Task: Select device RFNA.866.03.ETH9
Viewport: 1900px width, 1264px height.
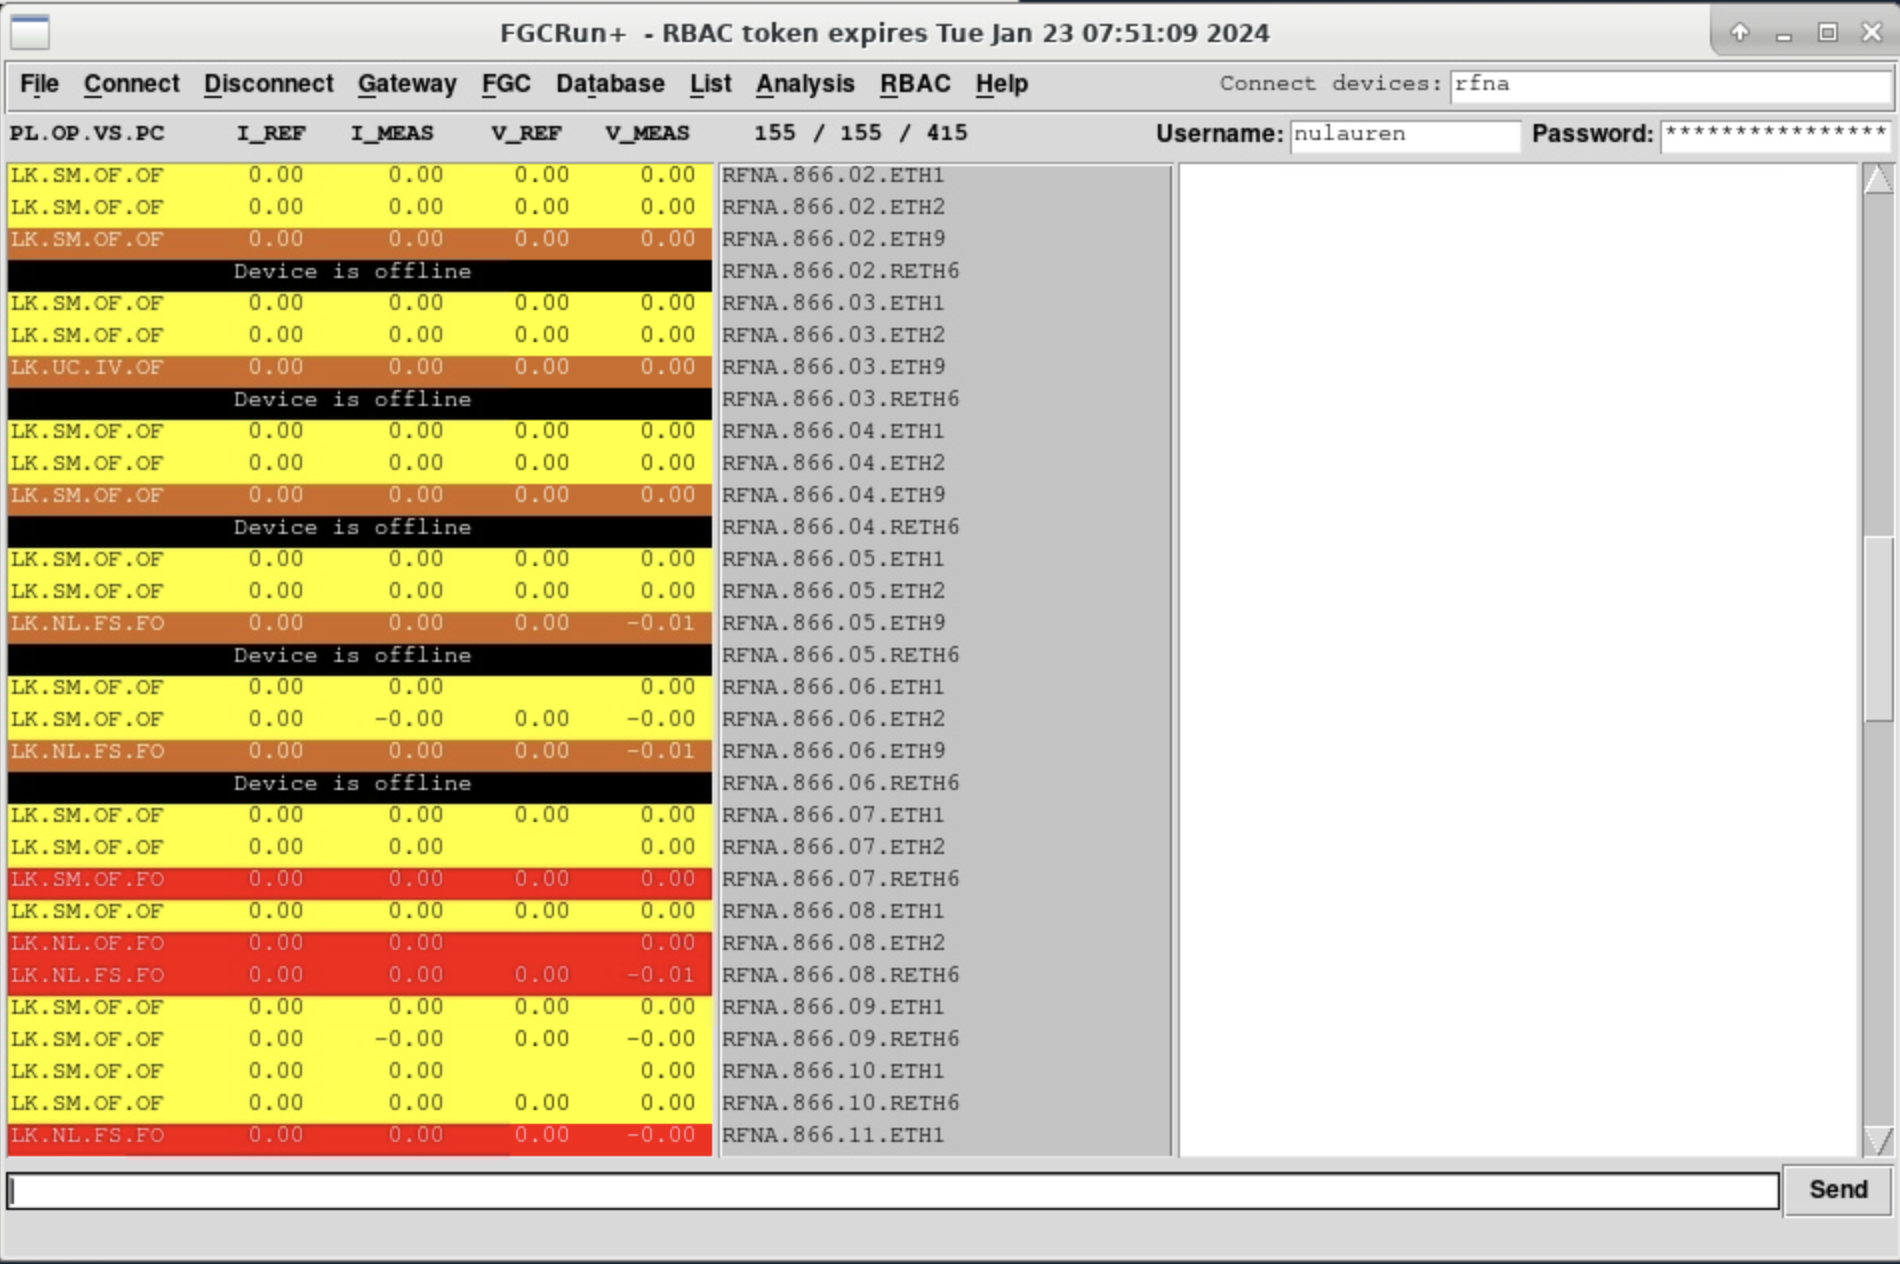Action: [x=833, y=367]
